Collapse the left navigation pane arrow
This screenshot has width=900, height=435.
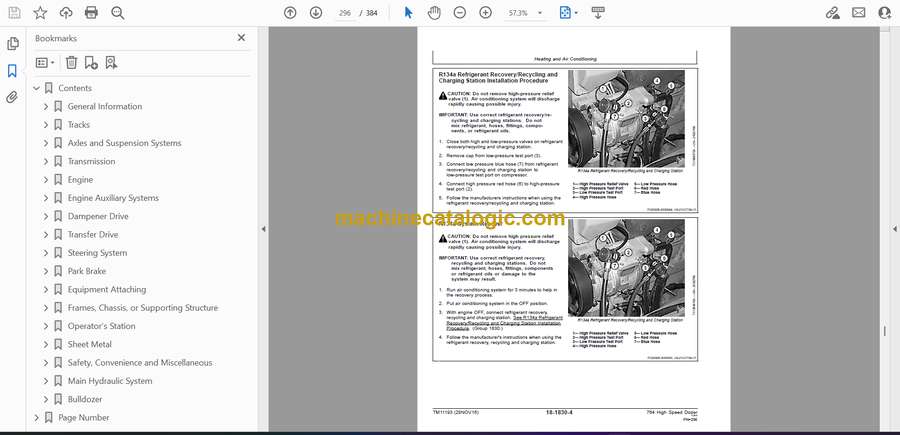pos(263,229)
